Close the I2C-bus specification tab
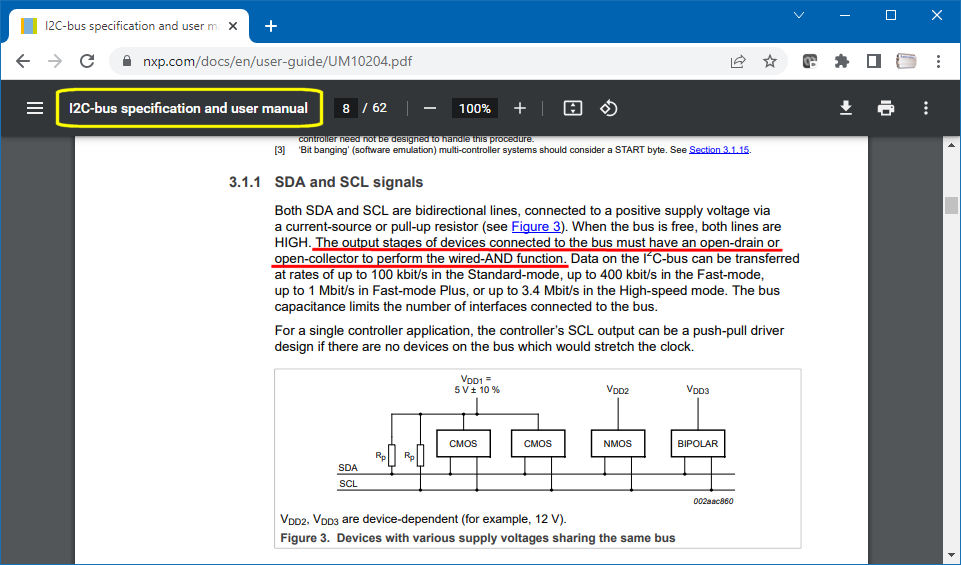 [x=233, y=26]
